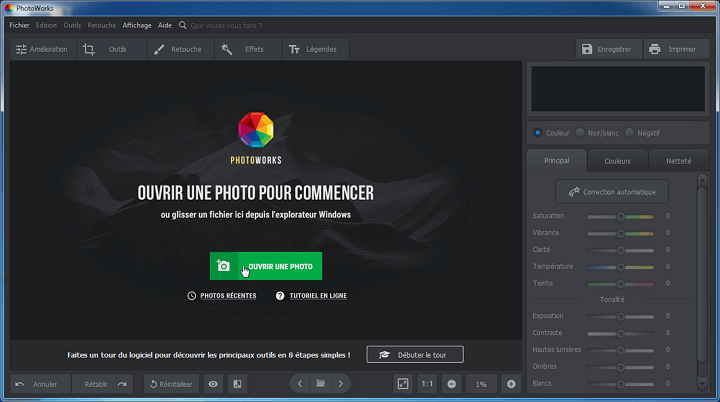
Task: Close the PhotoWorks window
Action: (x=703, y=6)
